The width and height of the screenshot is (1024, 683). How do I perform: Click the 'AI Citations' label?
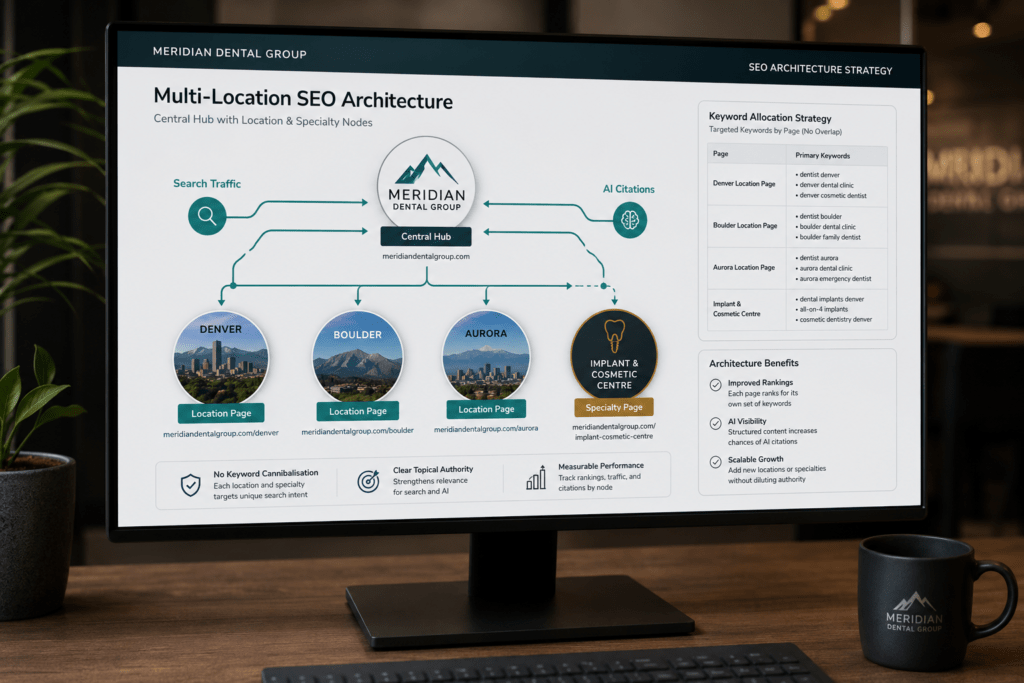(628, 189)
